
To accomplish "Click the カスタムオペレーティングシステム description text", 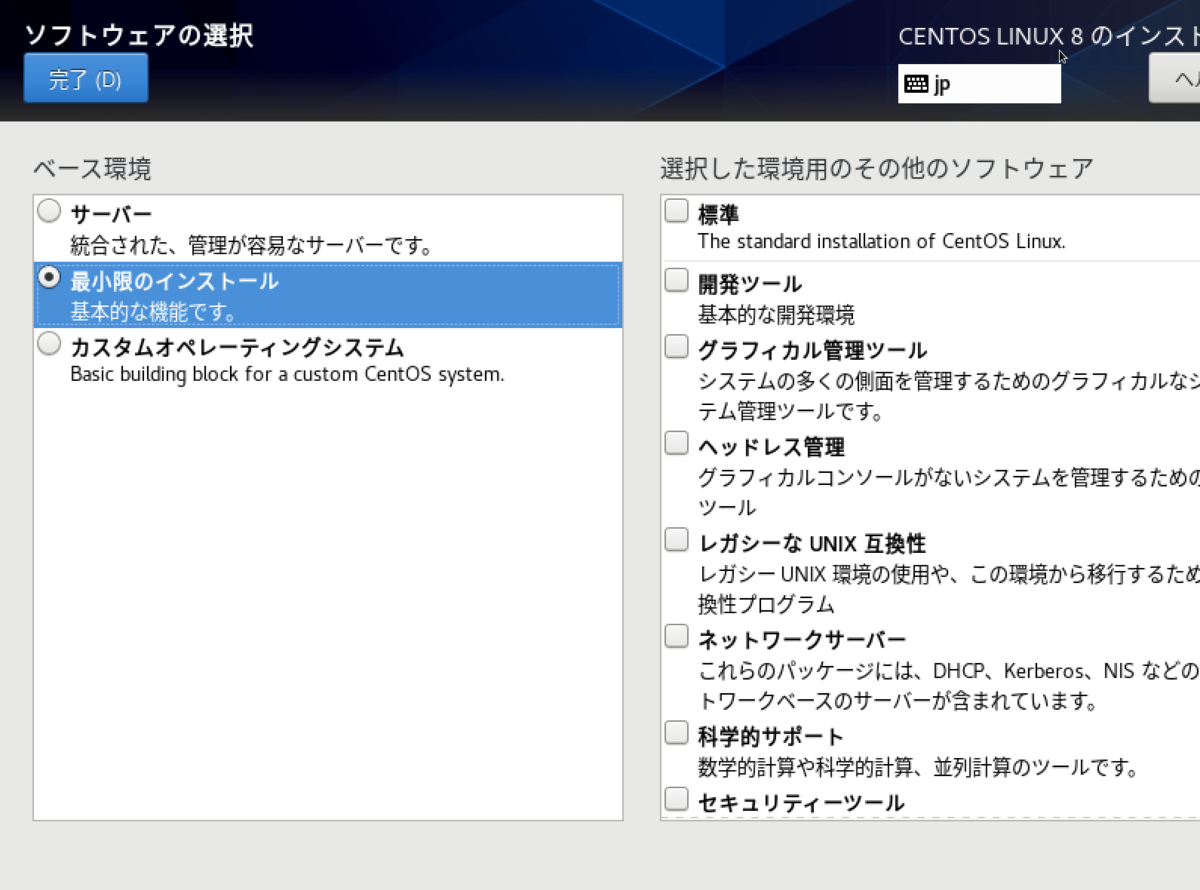I will tap(286, 374).
